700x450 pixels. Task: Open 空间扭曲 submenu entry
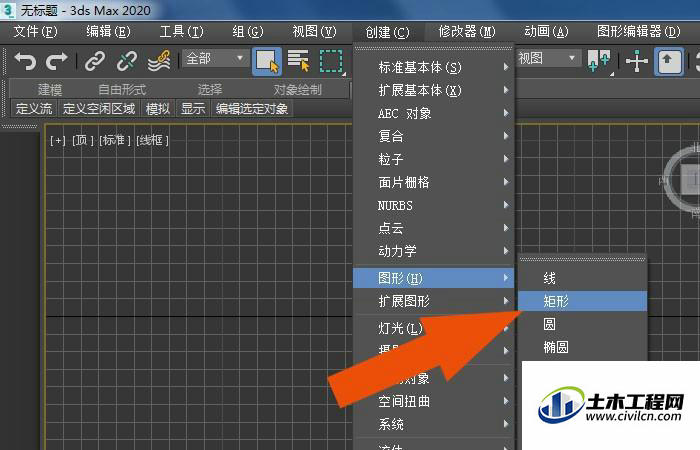(x=433, y=401)
